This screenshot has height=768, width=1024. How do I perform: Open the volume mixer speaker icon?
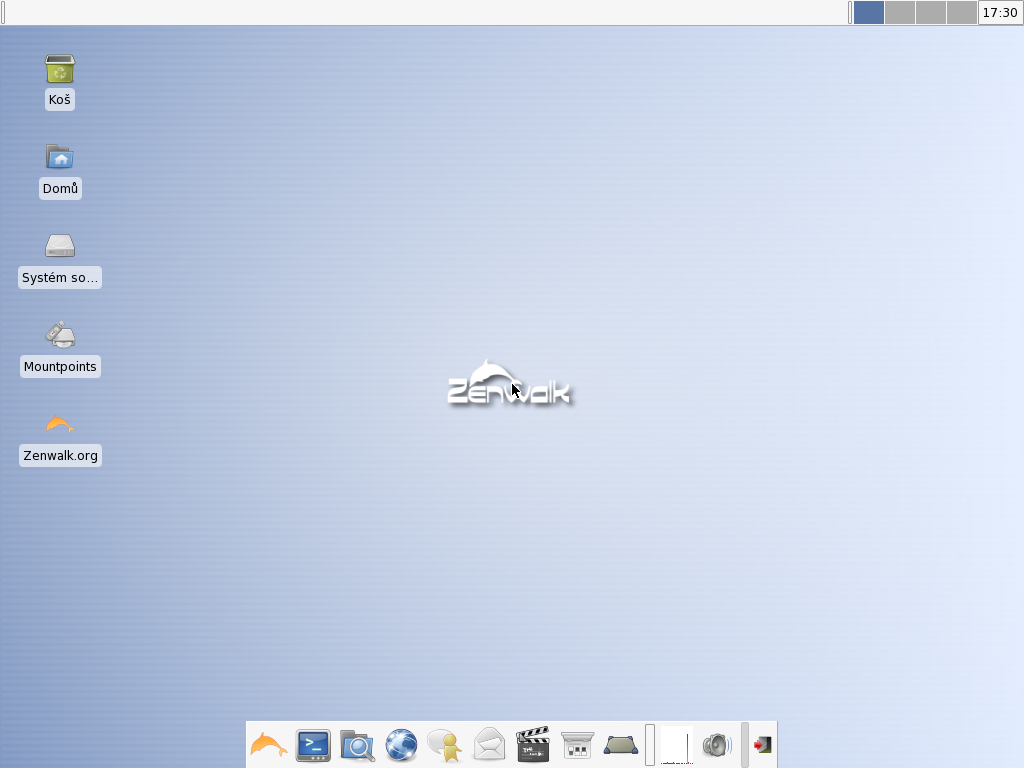[717, 745]
